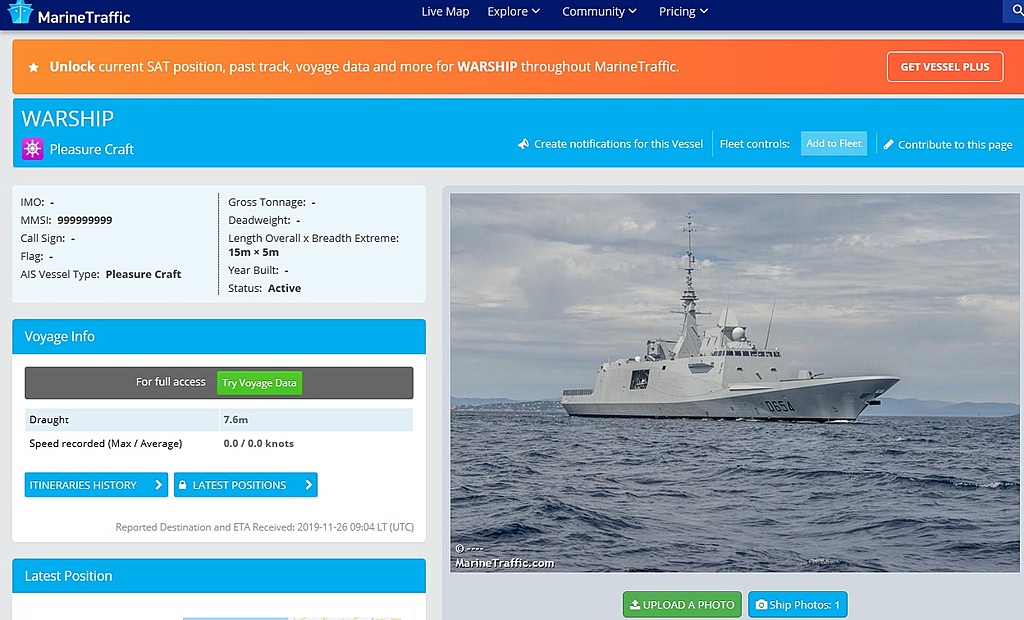Click the Itineraries History arrow chevron
Screen dimensions: 1024x620
[158, 485]
